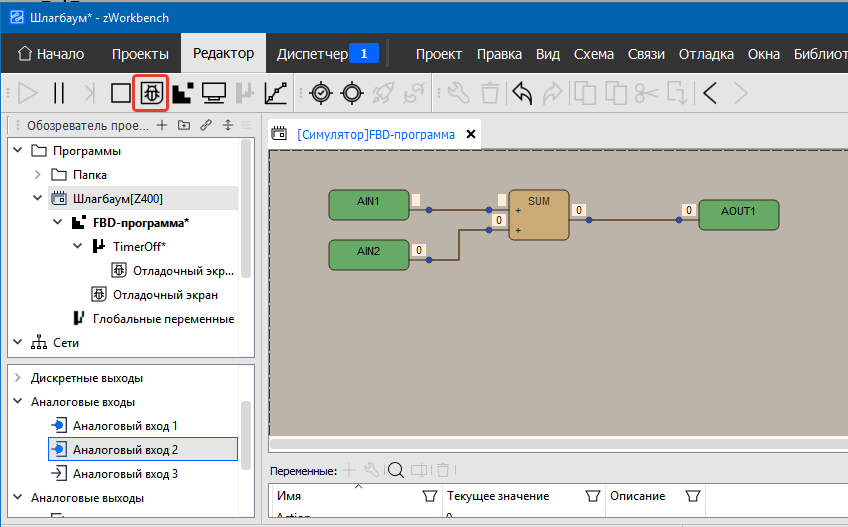Collapse the Программы tree node
This screenshot has height=527, width=848.
[18, 151]
